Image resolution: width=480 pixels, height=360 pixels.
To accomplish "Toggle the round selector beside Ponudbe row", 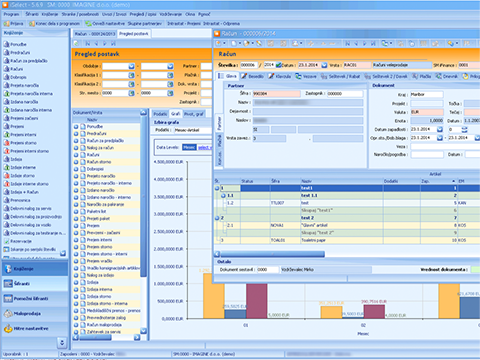I will click(x=76, y=127).
